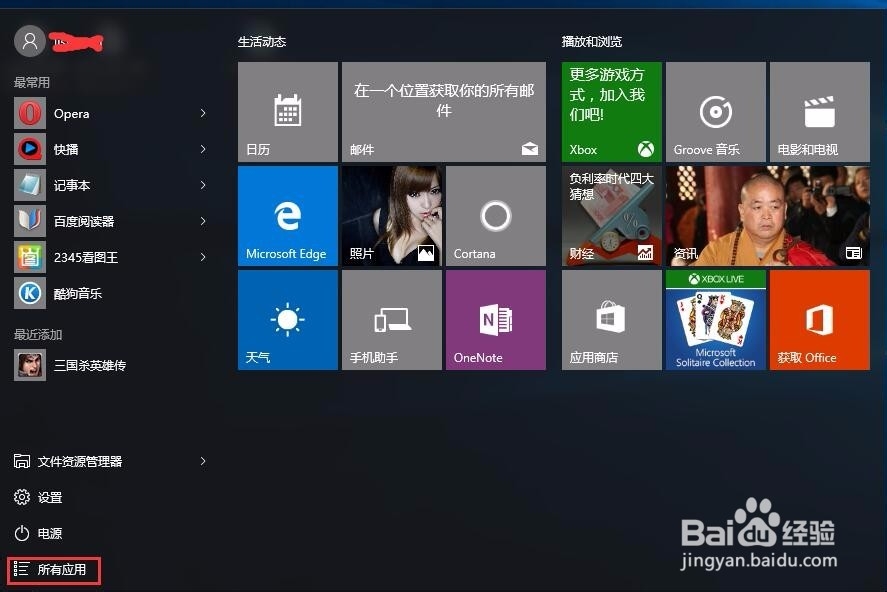Open the 邮件 mail tile
This screenshot has width=887, height=592.
tap(444, 112)
